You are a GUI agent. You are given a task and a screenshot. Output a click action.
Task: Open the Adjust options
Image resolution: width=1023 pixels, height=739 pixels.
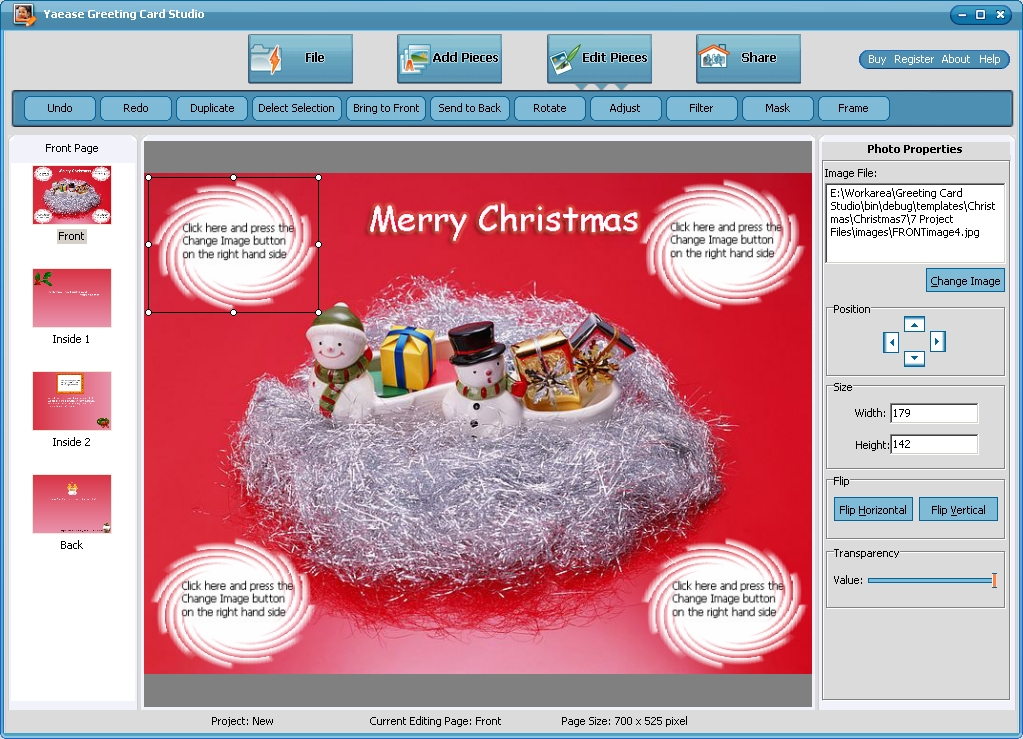(625, 108)
